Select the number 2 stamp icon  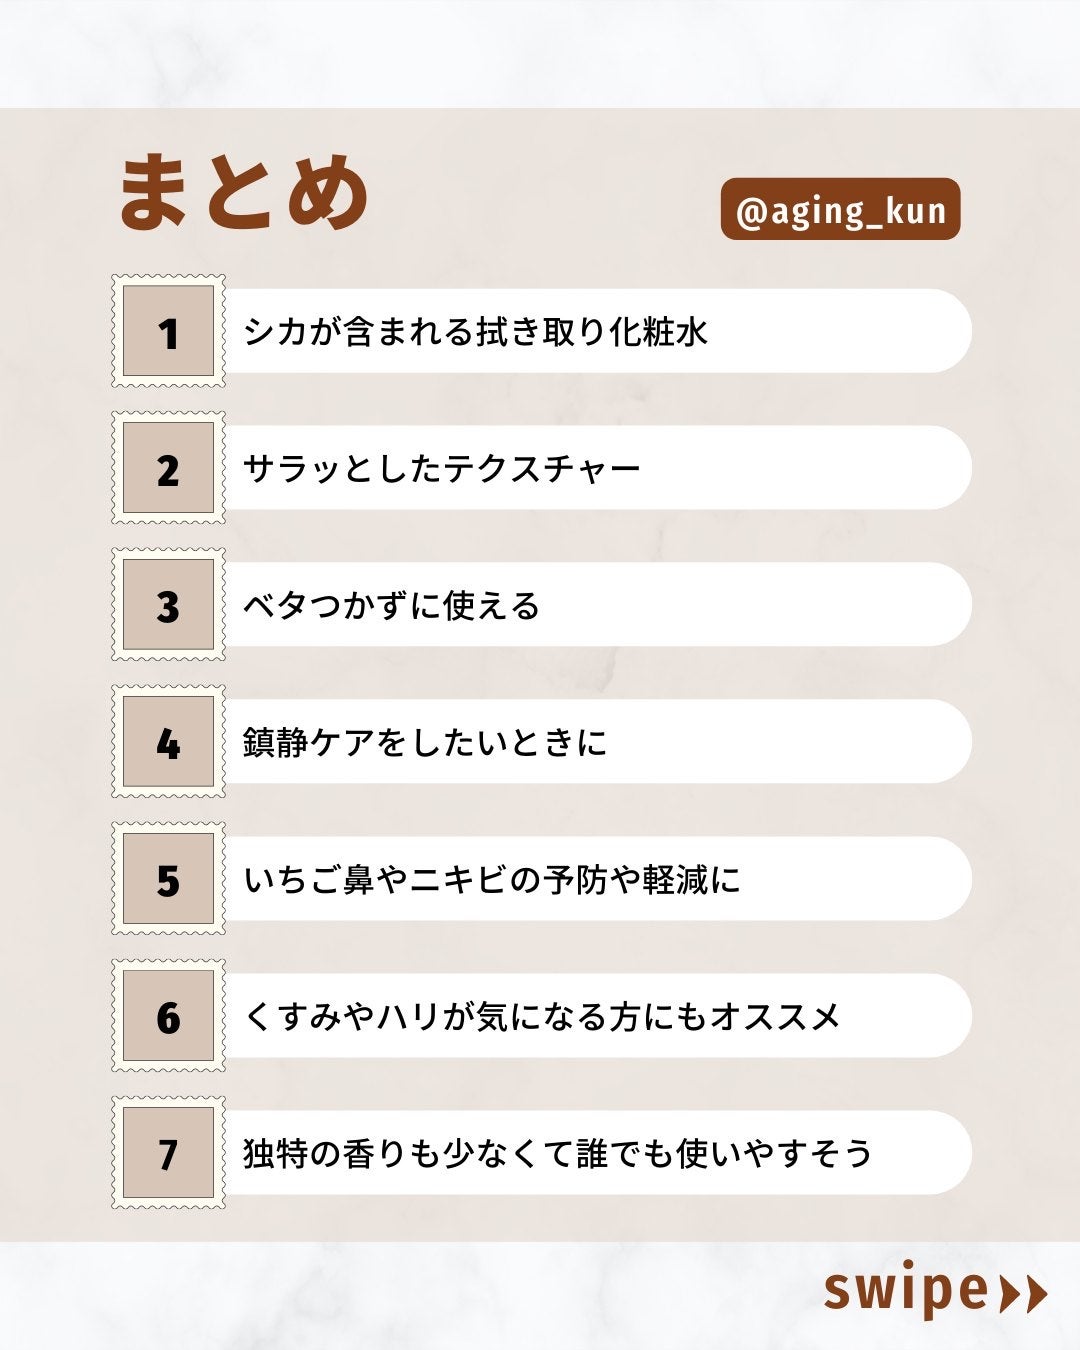tap(168, 468)
